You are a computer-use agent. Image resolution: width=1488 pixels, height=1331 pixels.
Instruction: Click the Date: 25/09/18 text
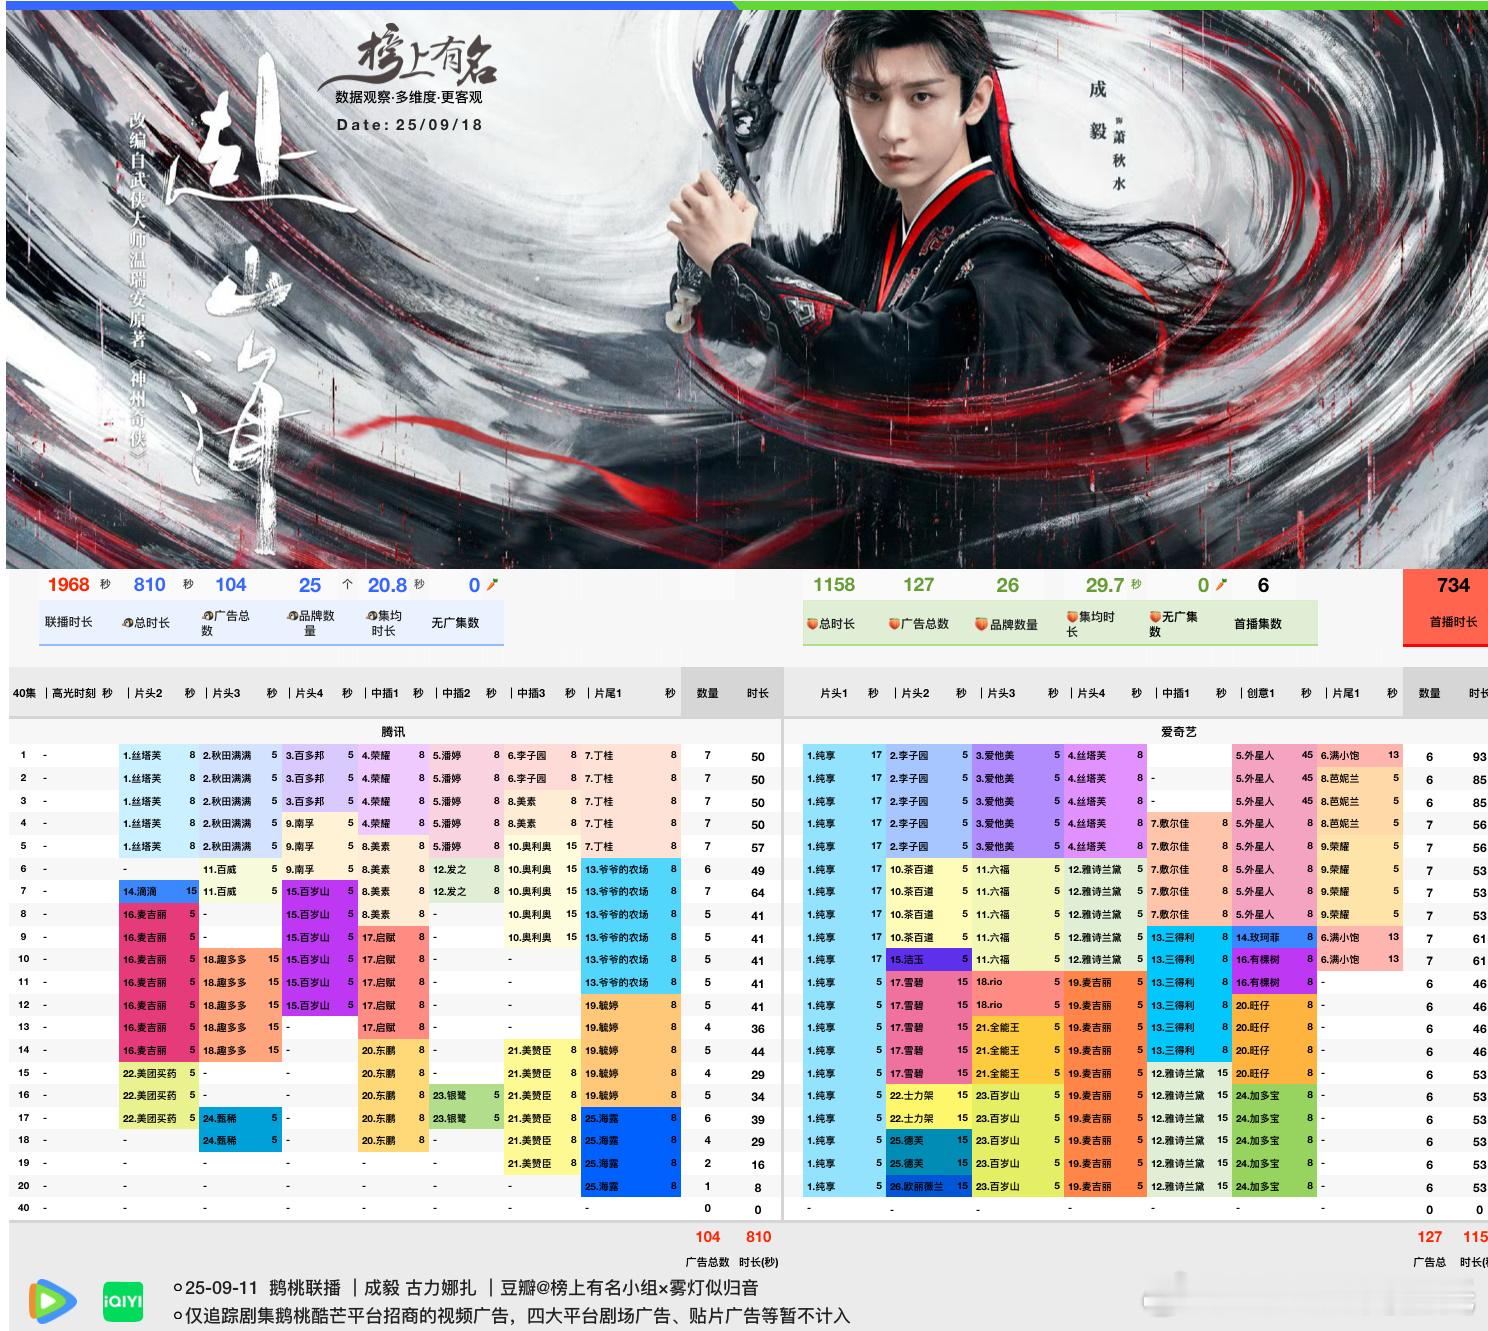(x=409, y=125)
